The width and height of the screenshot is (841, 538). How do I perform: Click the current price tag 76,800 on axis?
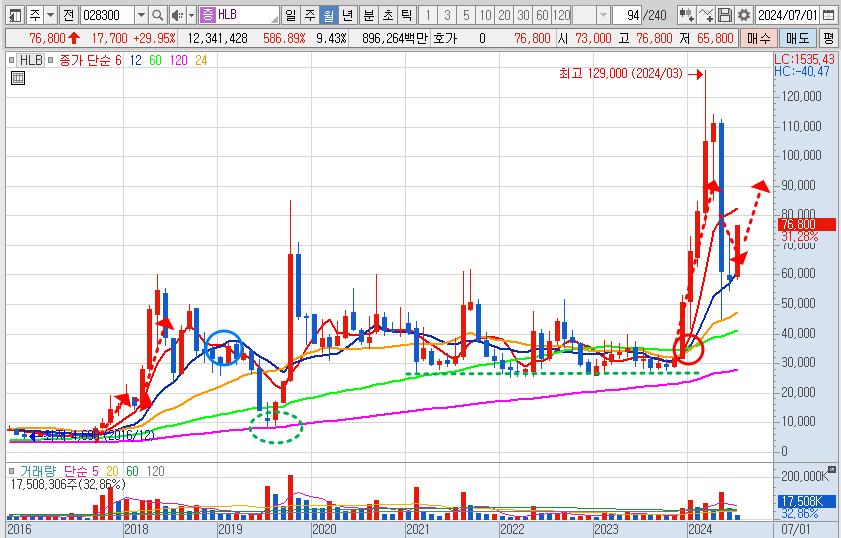[x=806, y=224]
